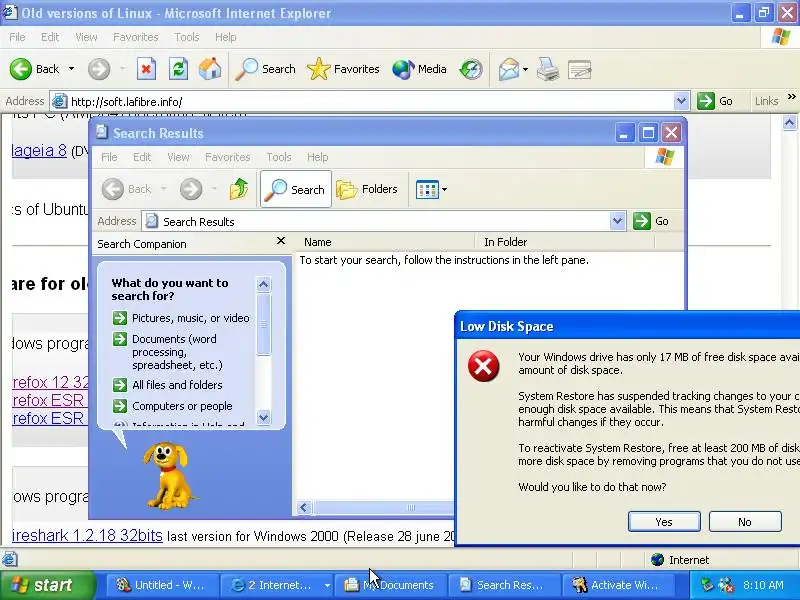Click the Back button in Search Results window
This screenshot has width=800, height=600.
pos(127,189)
